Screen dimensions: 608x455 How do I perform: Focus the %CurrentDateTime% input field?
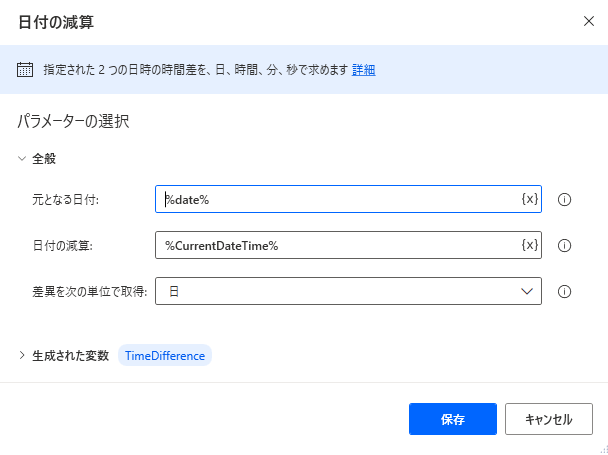348,245
